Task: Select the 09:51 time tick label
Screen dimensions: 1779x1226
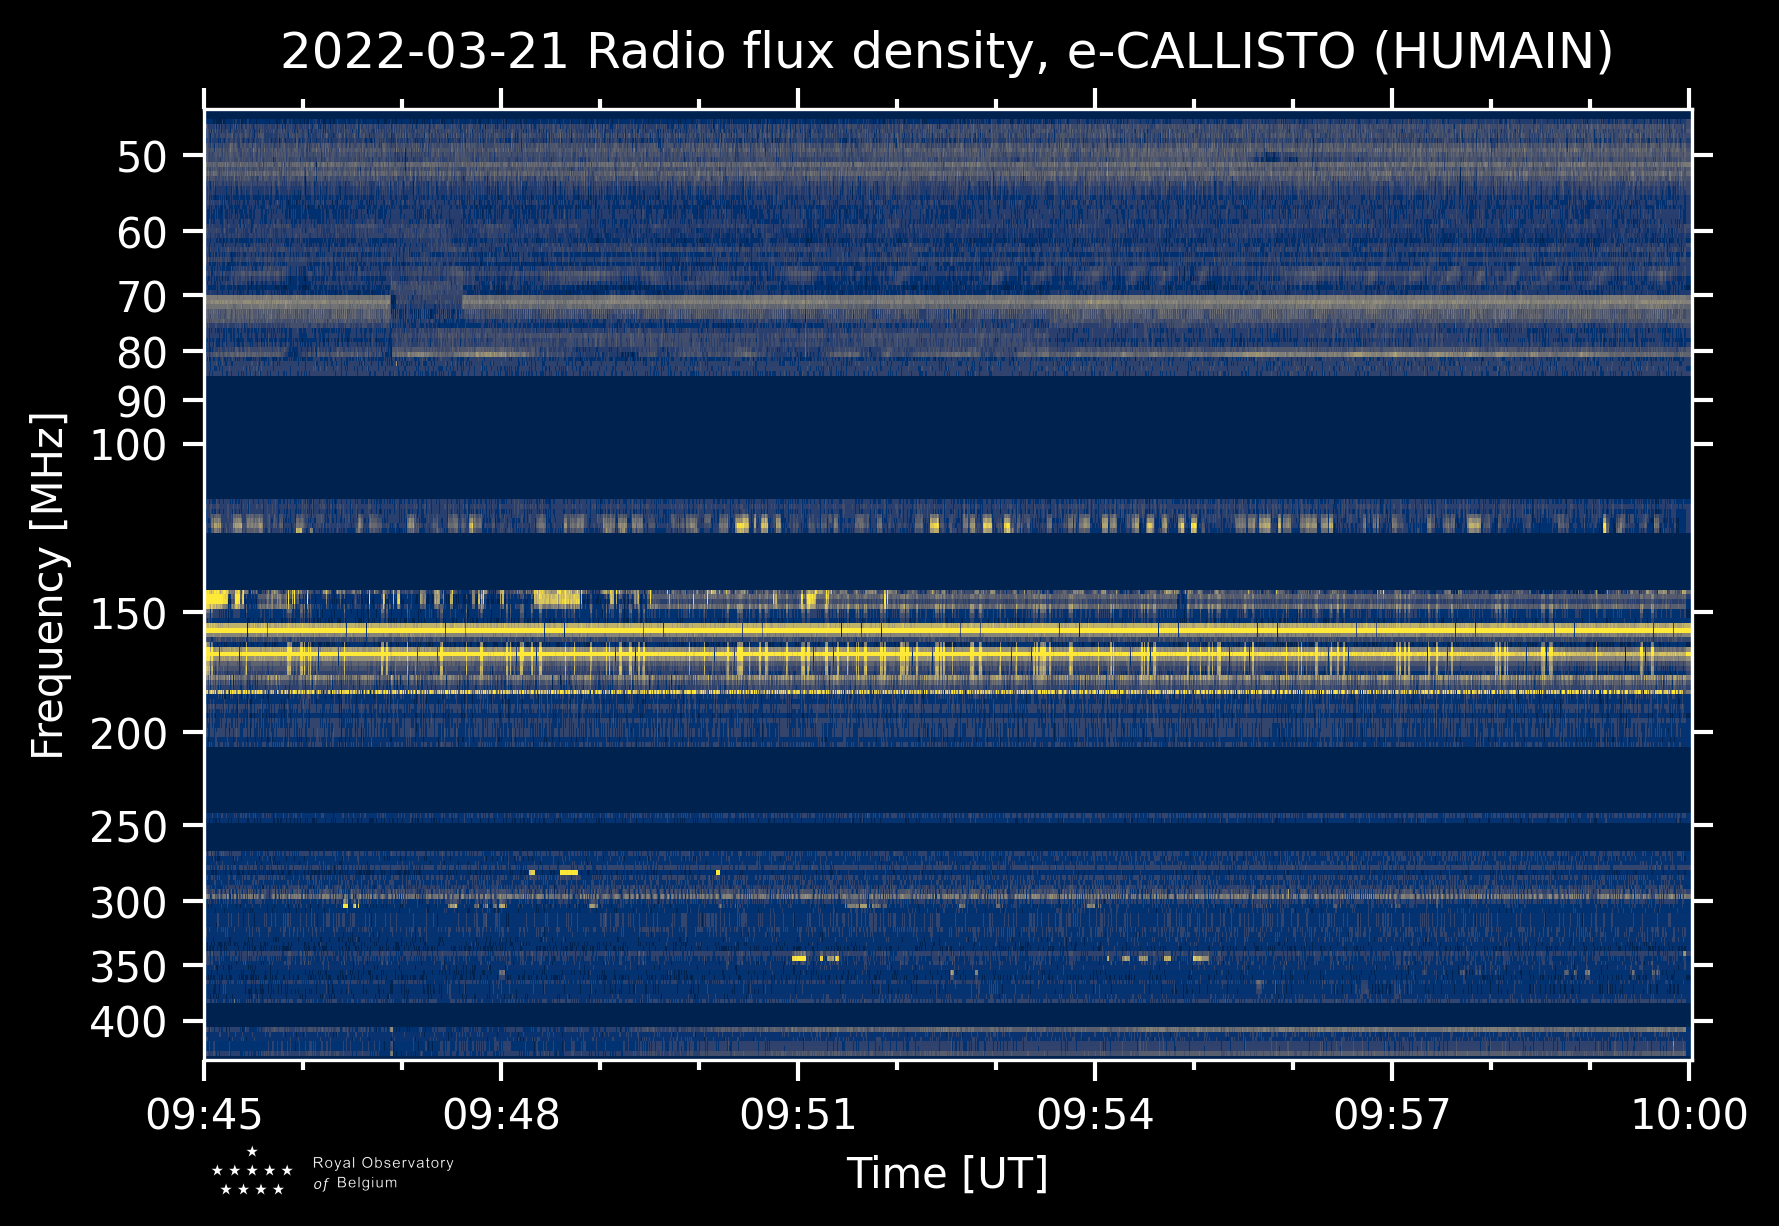Action: pos(798,1114)
